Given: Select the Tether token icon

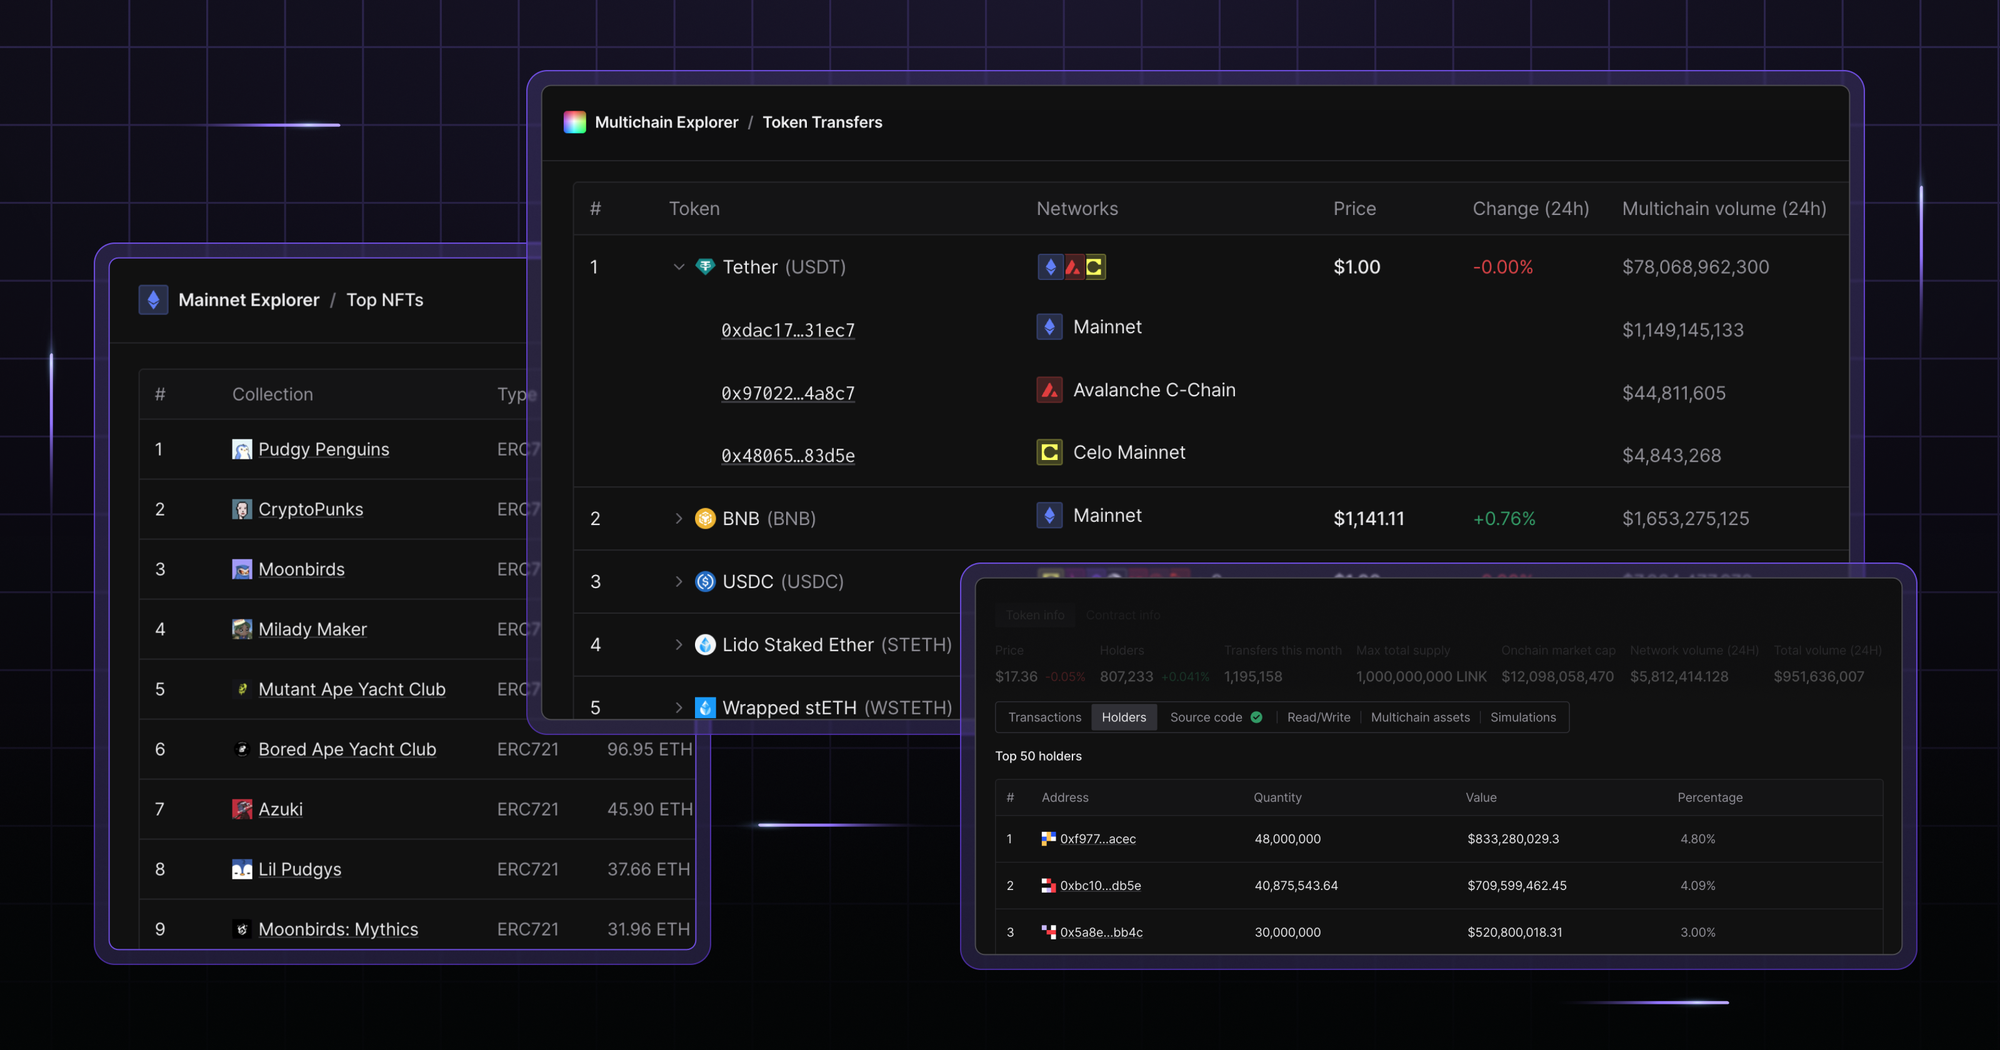Looking at the screenshot, I should click(x=705, y=267).
